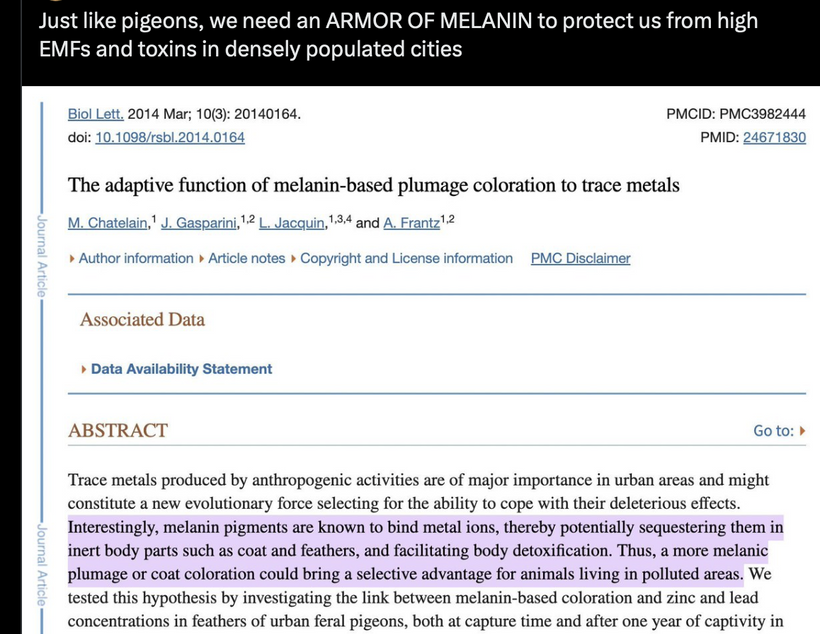Click the PMCID PMC3982444 identifier

point(735,114)
